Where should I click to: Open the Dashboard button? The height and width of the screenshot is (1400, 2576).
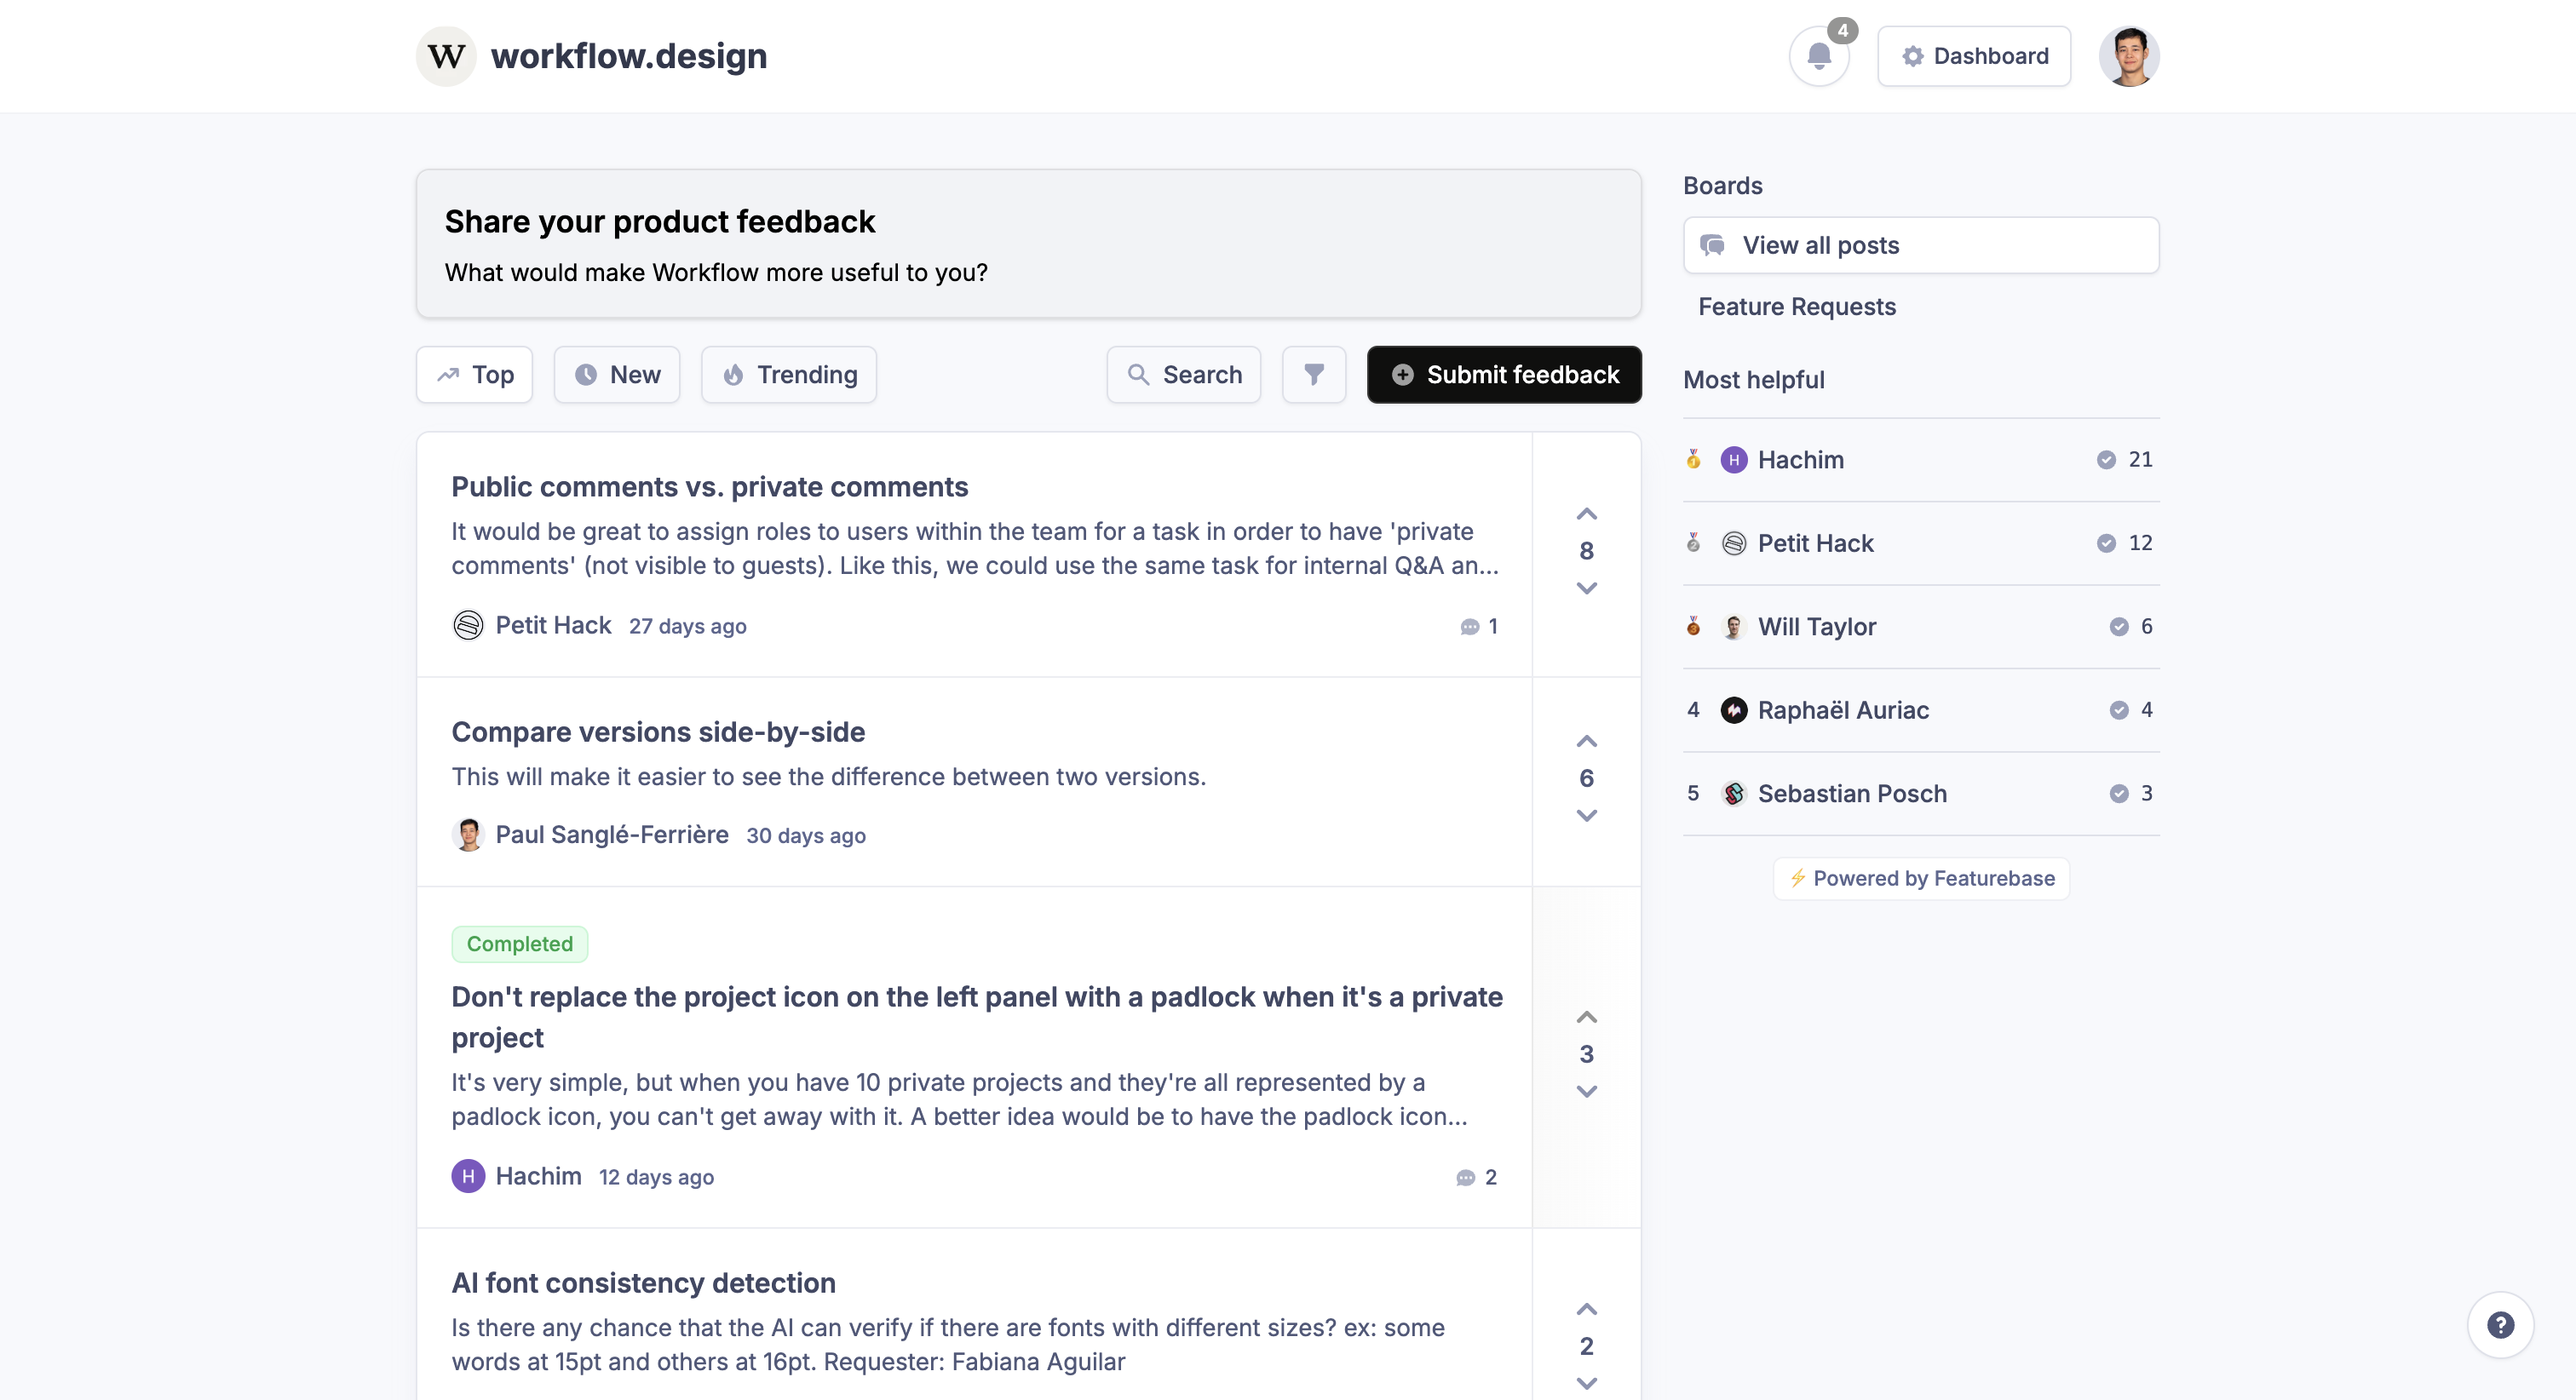click(1974, 56)
